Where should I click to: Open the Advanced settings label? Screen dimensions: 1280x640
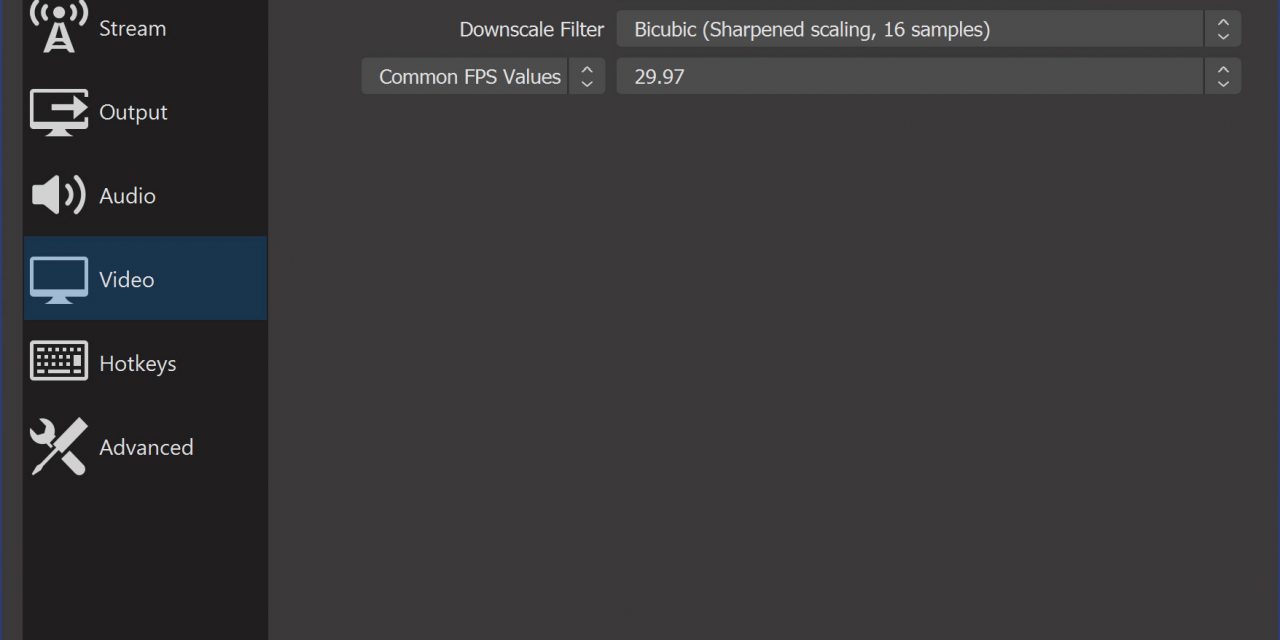pos(146,447)
